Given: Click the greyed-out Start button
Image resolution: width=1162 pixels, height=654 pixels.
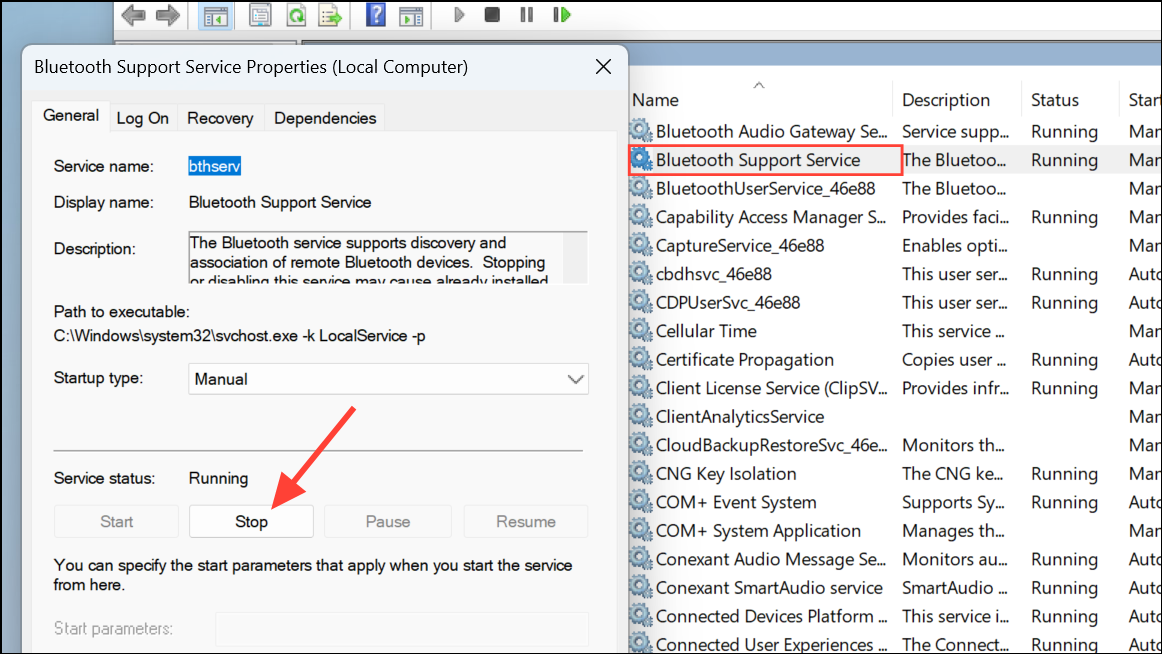Looking at the screenshot, I should tap(116, 521).
